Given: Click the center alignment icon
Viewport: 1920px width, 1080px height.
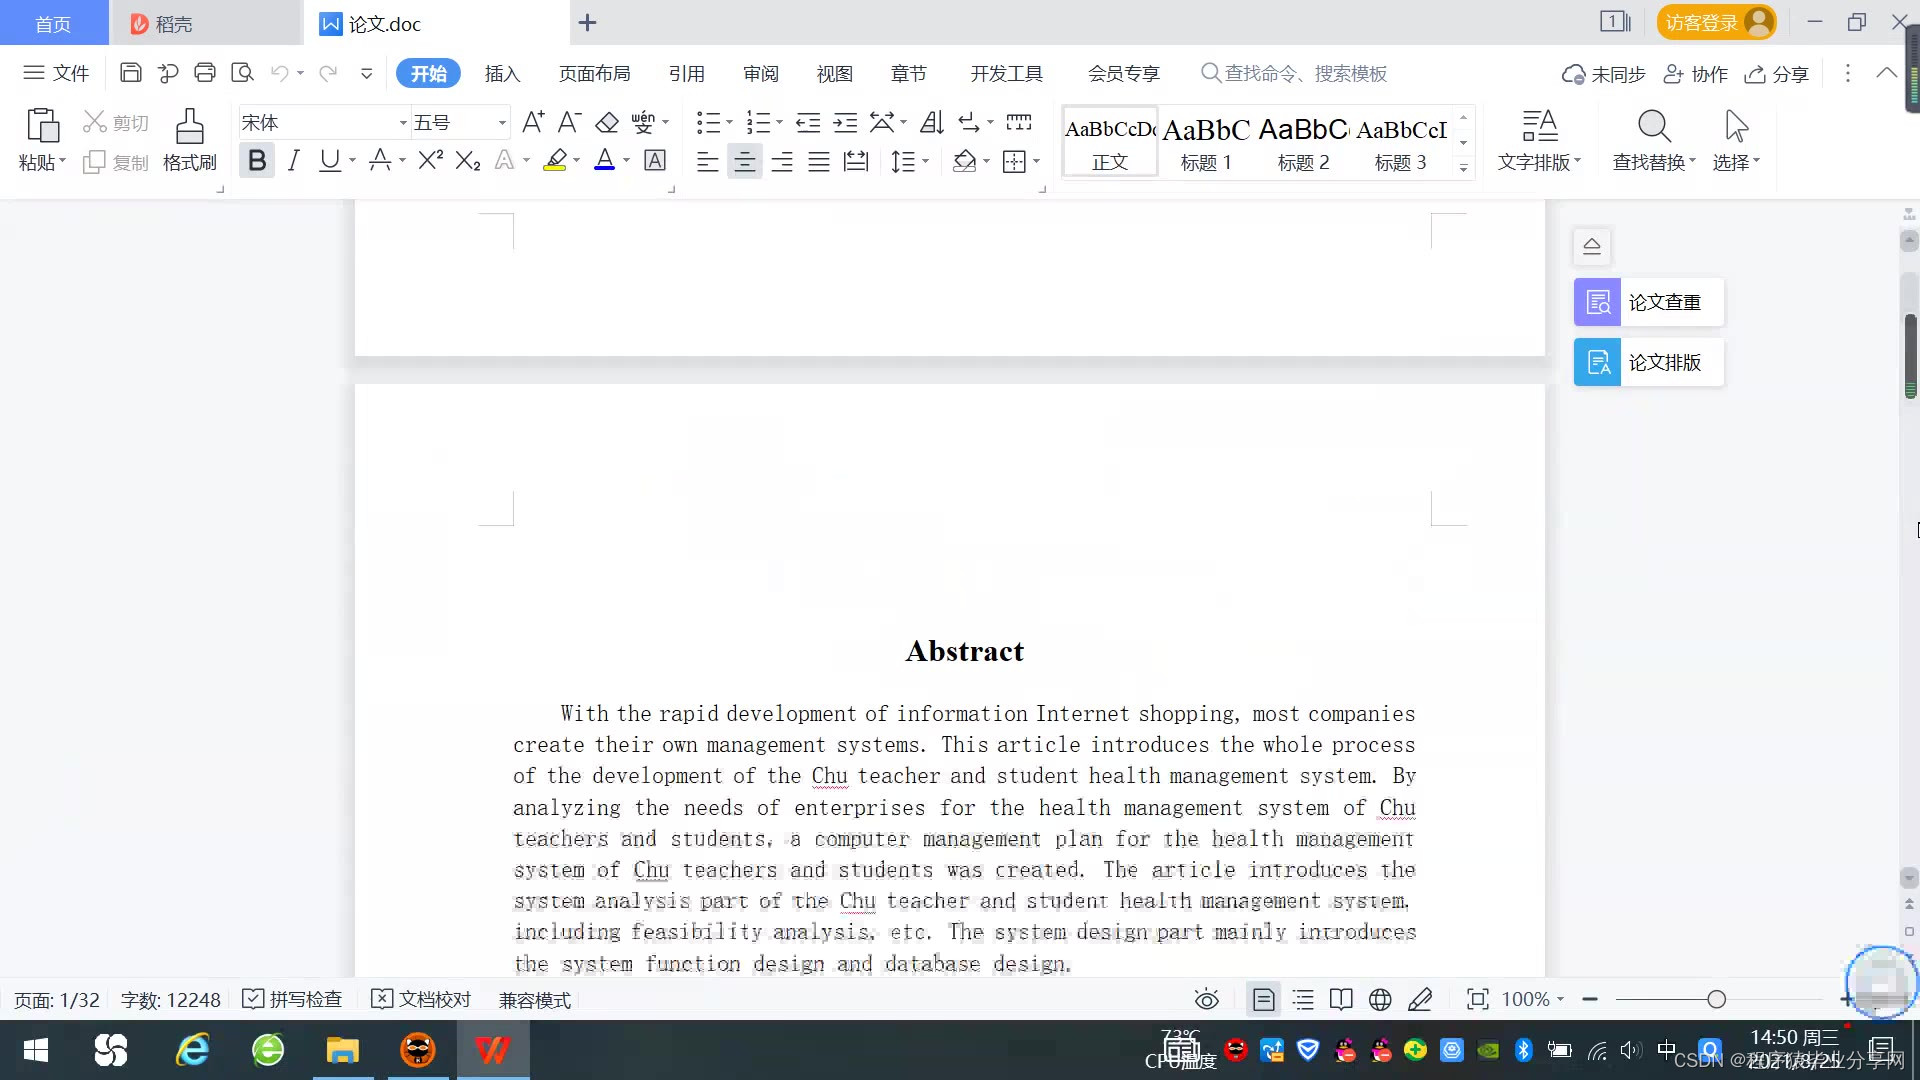Looking at the screenshot, I should click(x=744, y=161).
